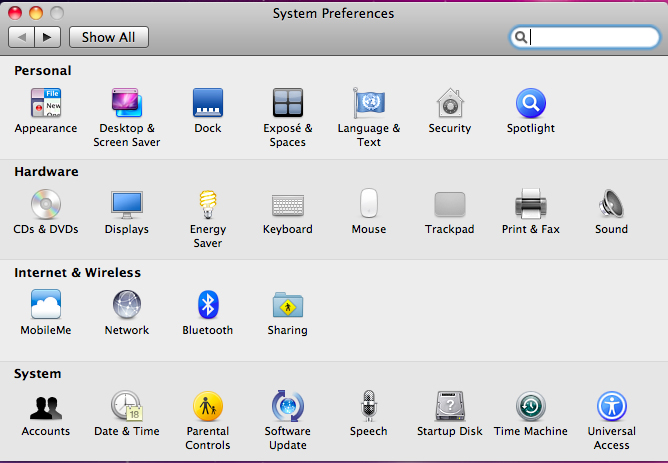Viewport: 668px width, 463px height.
Task: Open the Sharing preferences pane
Action: coord(288,305)
